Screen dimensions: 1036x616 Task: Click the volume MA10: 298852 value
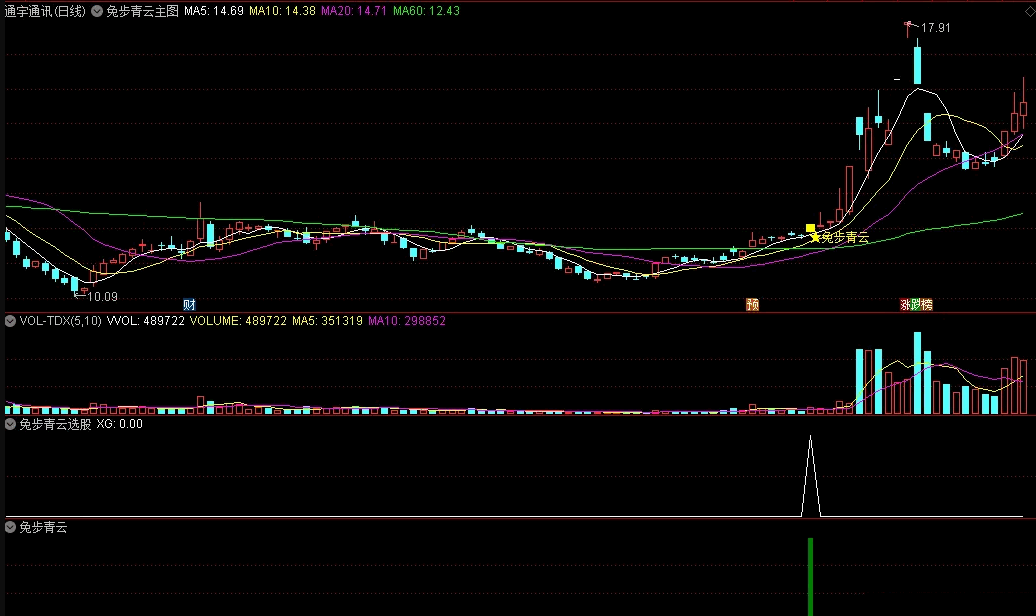tap(407, 321)
